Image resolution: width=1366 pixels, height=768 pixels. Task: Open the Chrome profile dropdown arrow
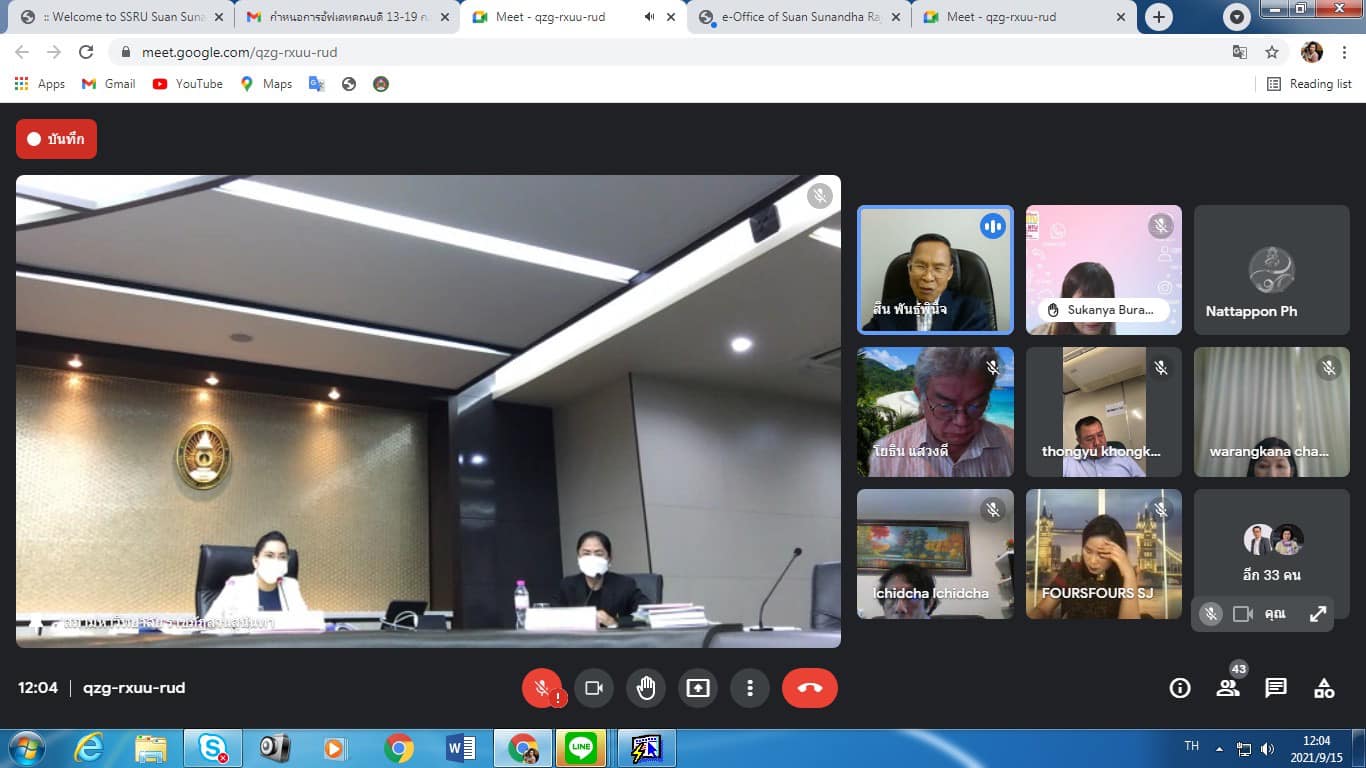(1238, 17)
